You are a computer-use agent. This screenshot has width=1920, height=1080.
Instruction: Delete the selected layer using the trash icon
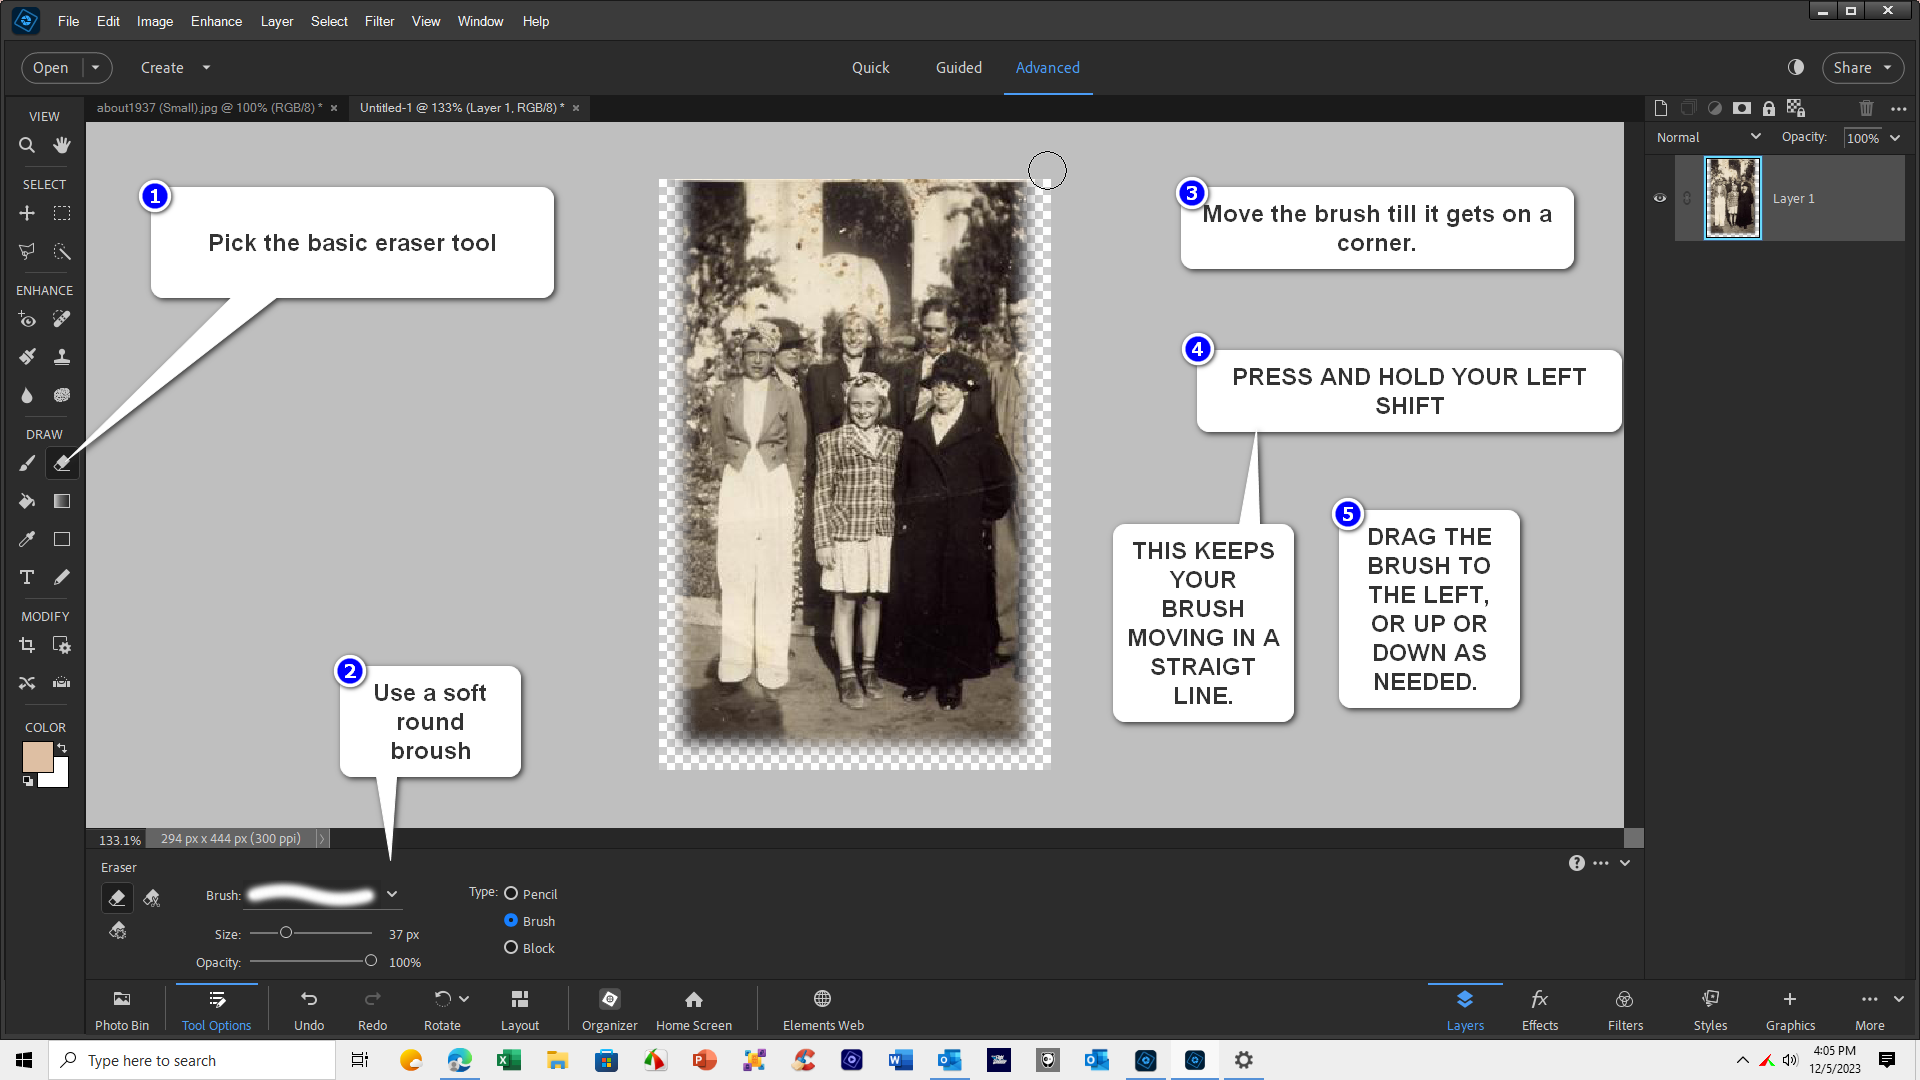[x=1865, y=108]
